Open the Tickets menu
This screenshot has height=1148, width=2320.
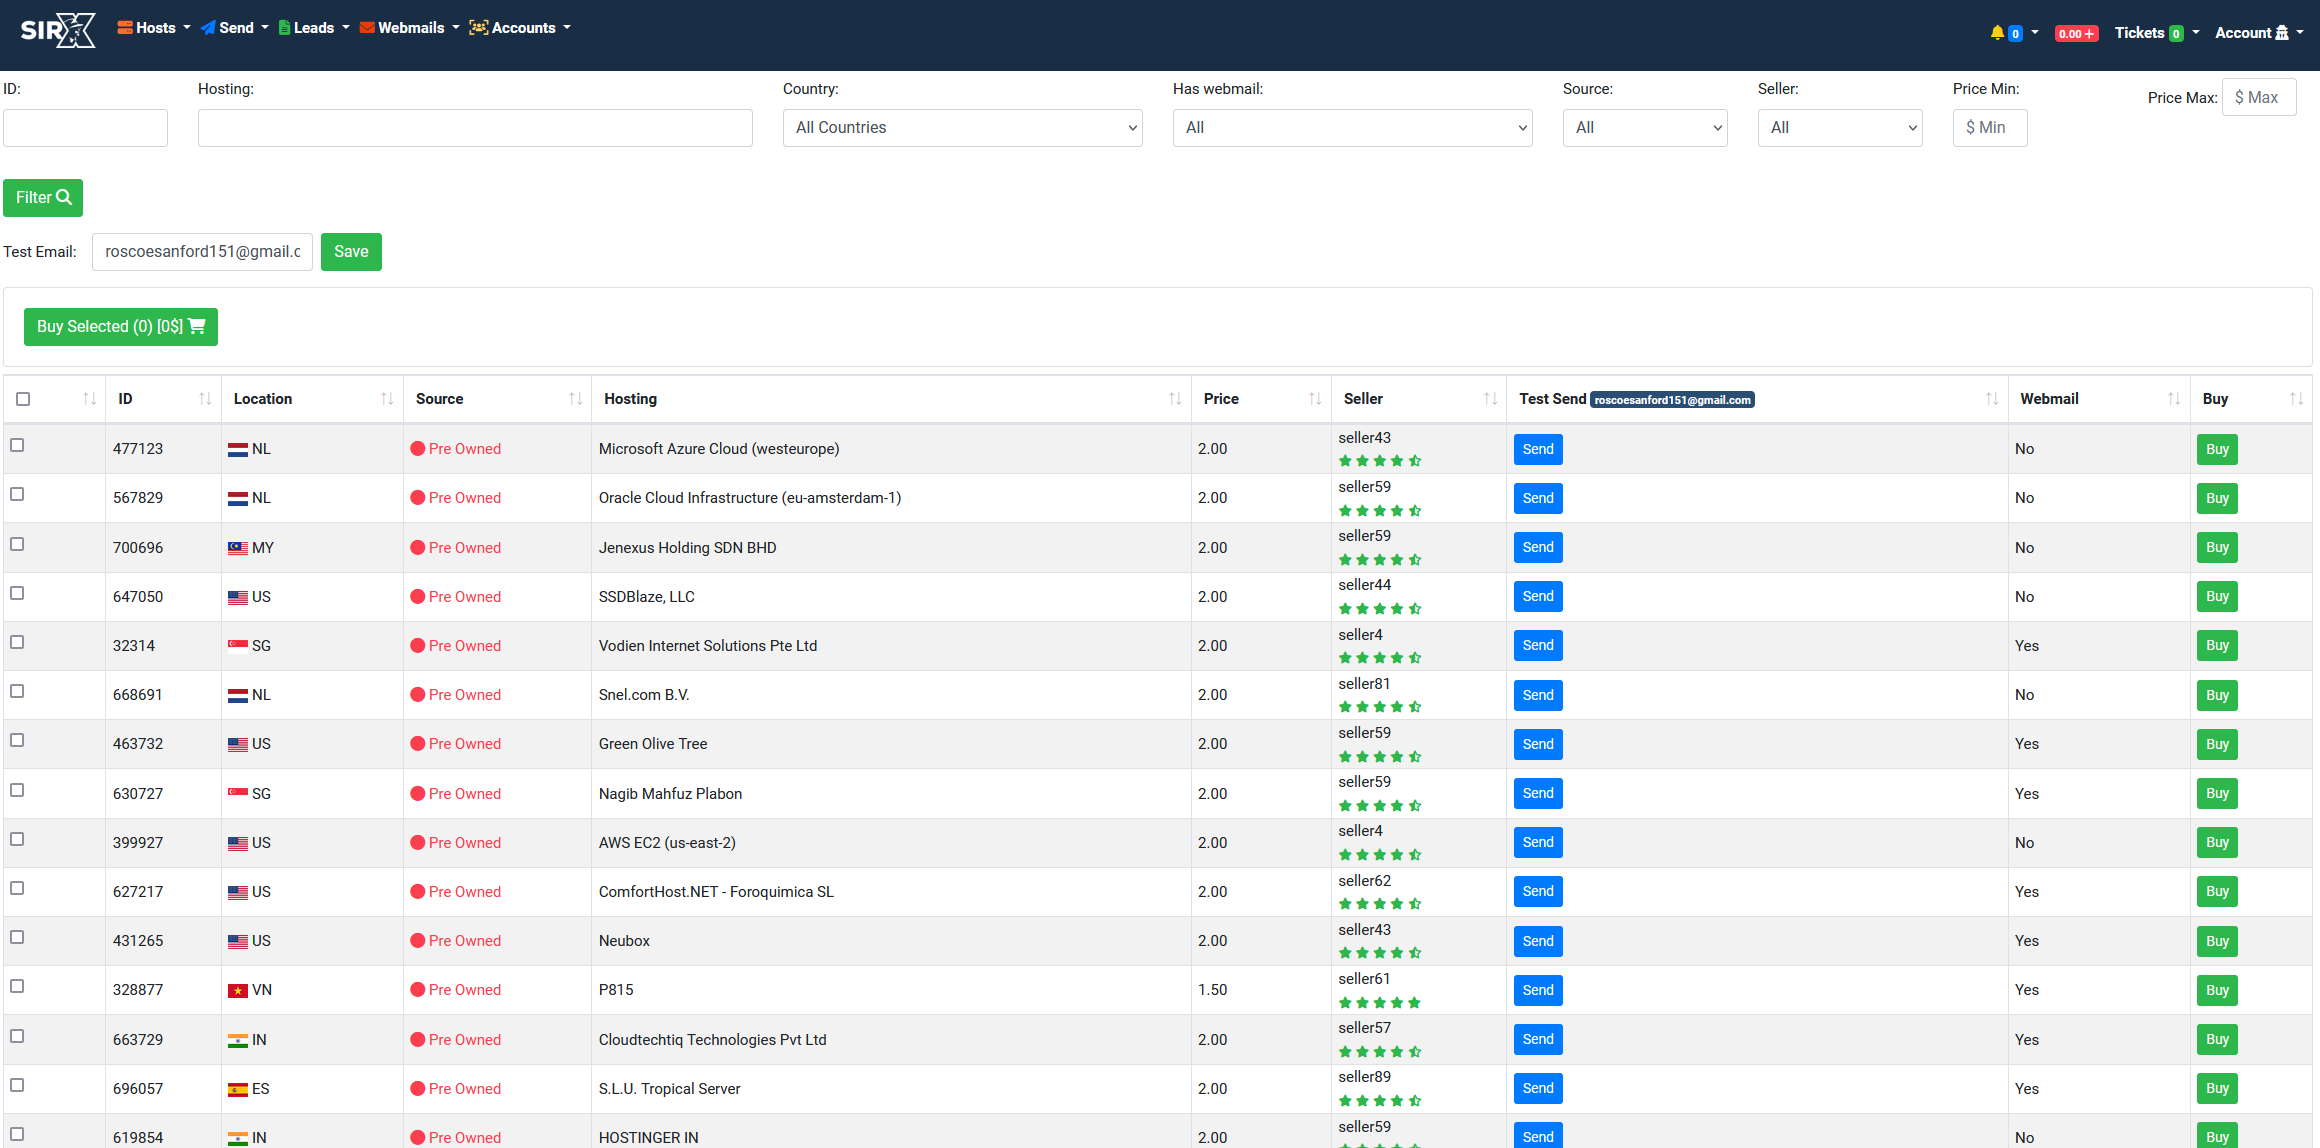click(2157, 33)
